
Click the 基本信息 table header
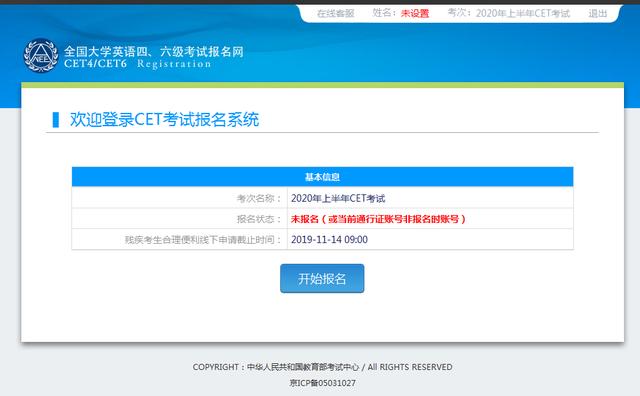tap(322, 177)
